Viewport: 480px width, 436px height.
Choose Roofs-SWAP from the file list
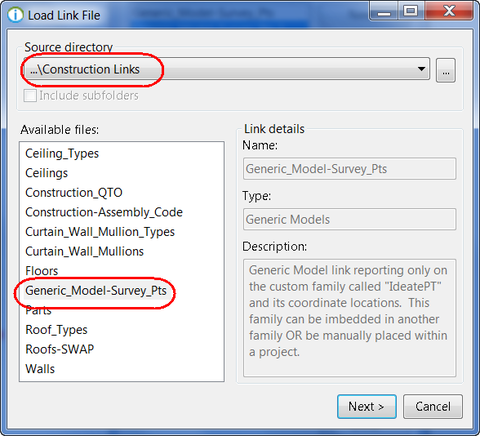coord(60,349)
